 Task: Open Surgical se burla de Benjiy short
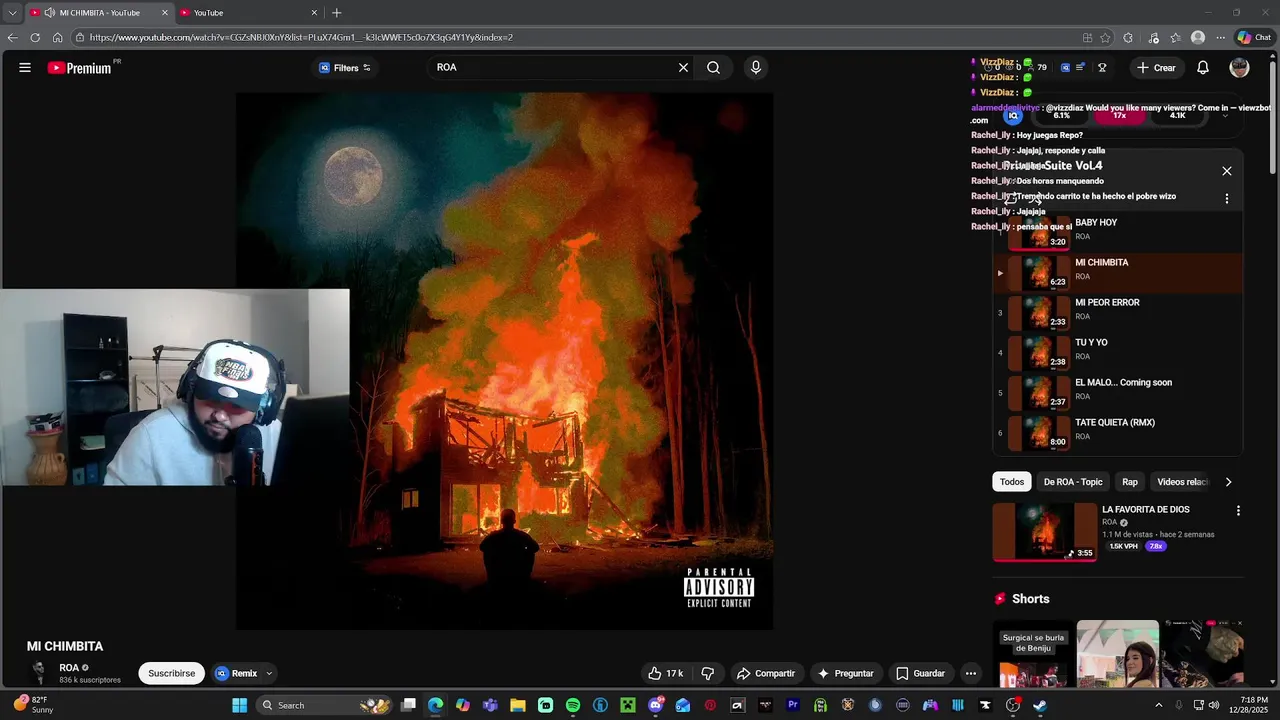tap(1032, 654)
